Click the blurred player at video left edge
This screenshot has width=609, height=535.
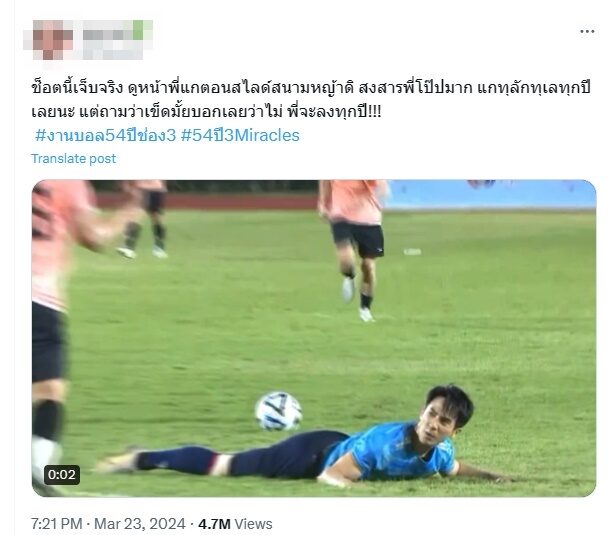(x=52, y=334)
